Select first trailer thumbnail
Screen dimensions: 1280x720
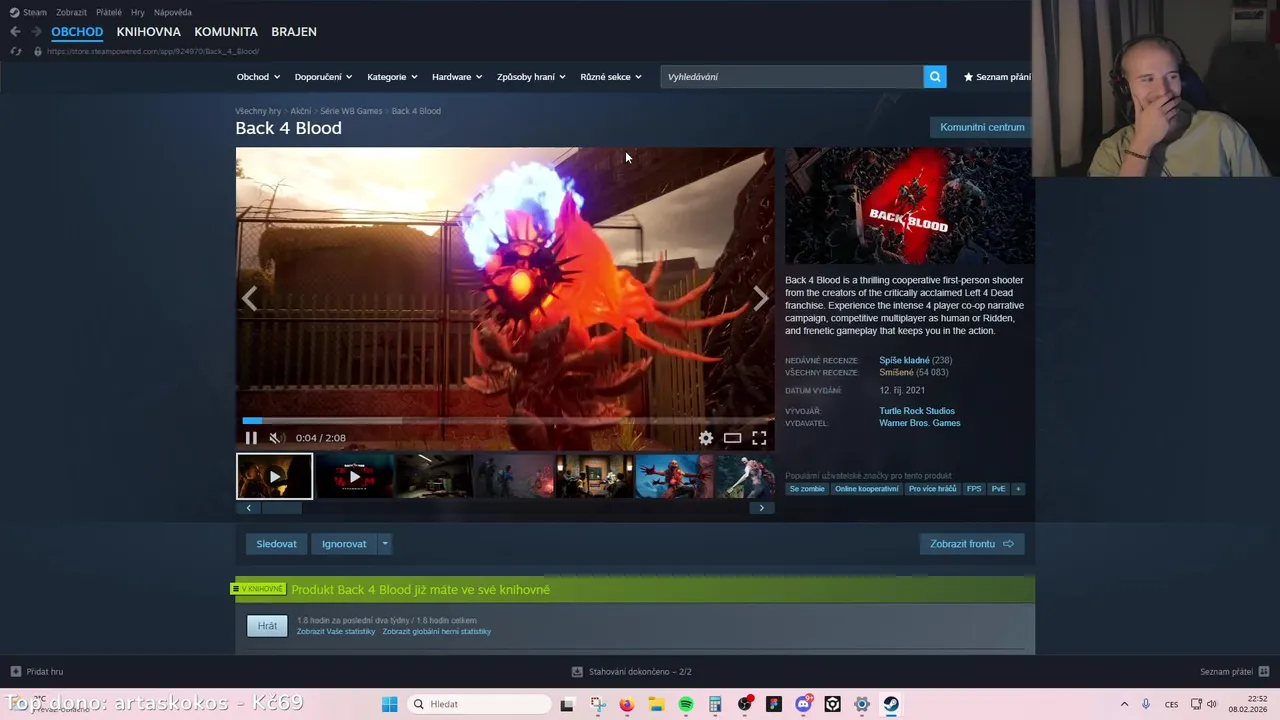pos(275,476)
